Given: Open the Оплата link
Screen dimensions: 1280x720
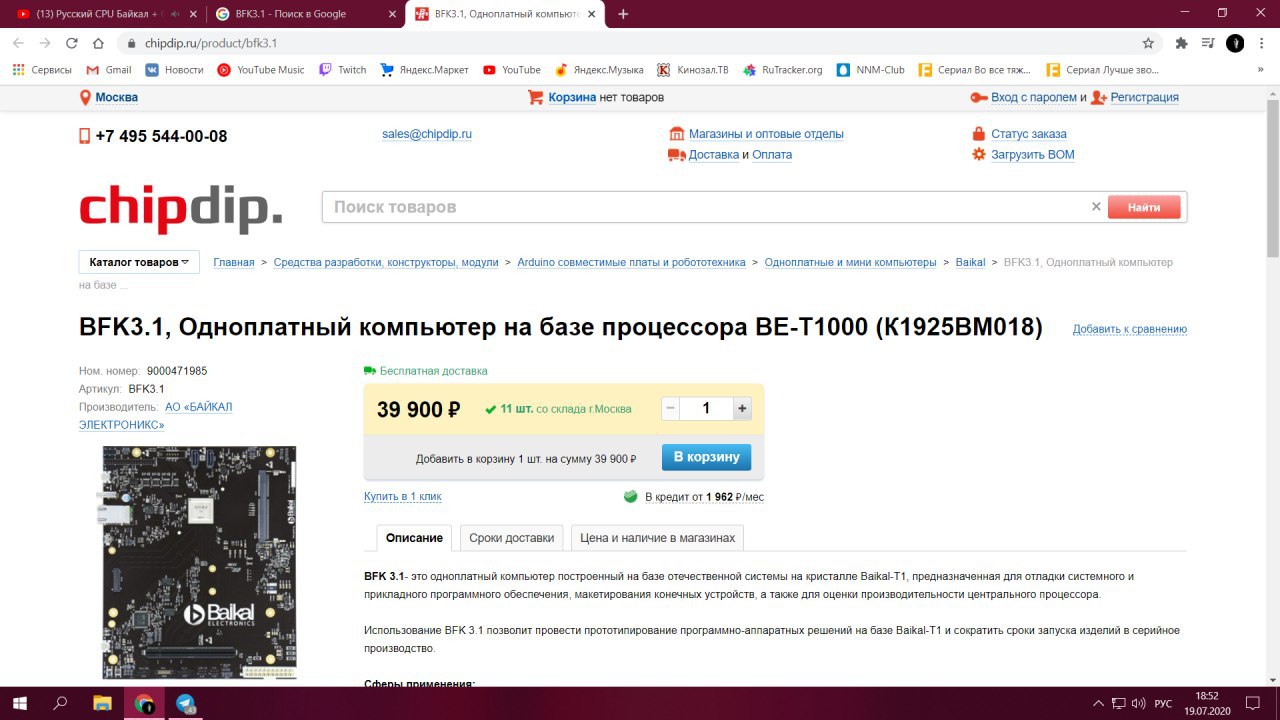Looking at the screenshot, I should point(772,155).
